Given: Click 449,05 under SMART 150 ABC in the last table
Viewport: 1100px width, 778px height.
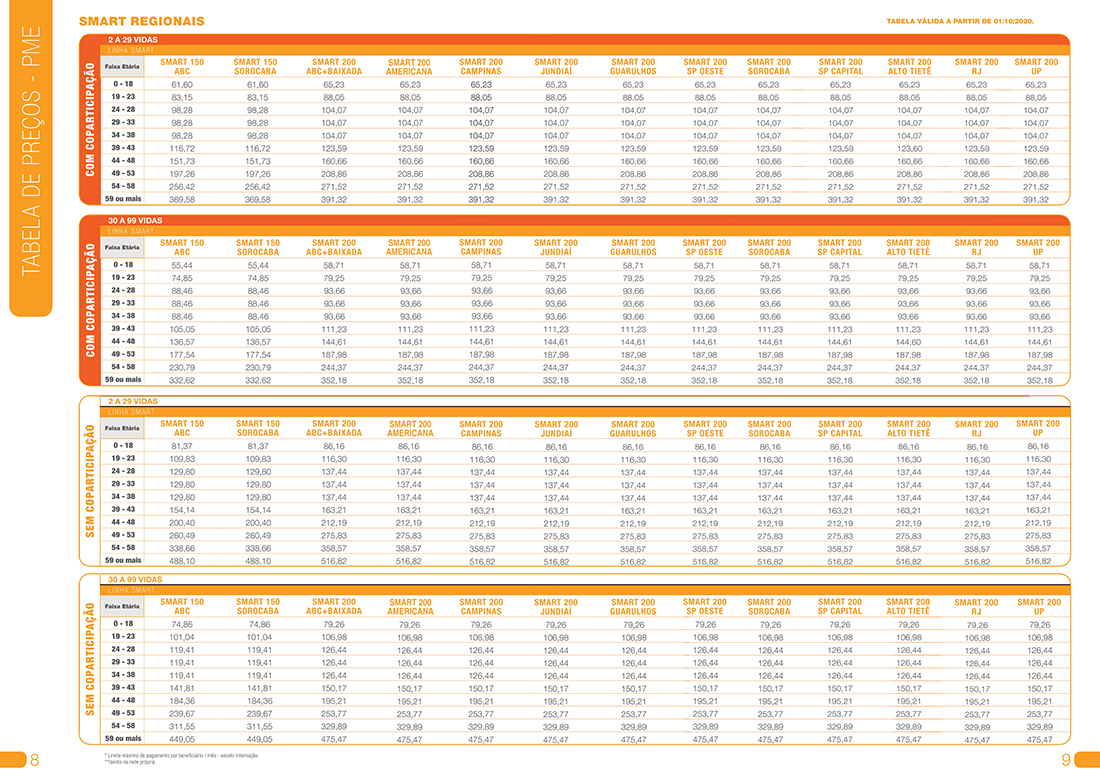Looking at the screenshot, I should (182, 739).
